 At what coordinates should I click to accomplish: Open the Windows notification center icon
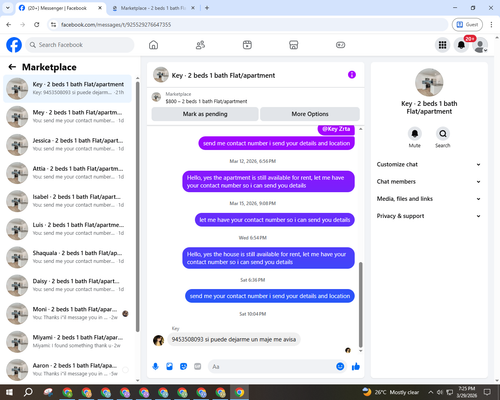click(487, 392)
